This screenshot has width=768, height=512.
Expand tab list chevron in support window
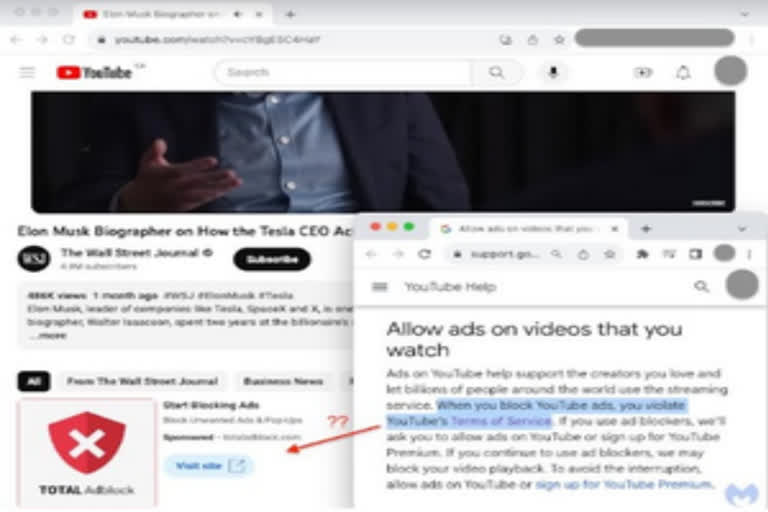tap(742, 229)
